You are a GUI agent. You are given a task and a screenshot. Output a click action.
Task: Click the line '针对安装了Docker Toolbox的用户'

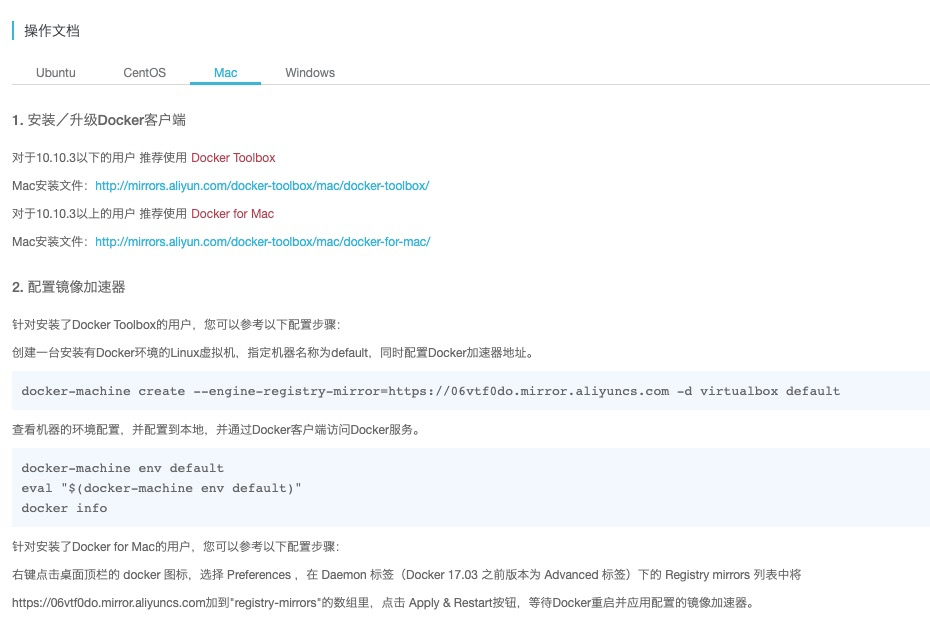pos(176,325)
